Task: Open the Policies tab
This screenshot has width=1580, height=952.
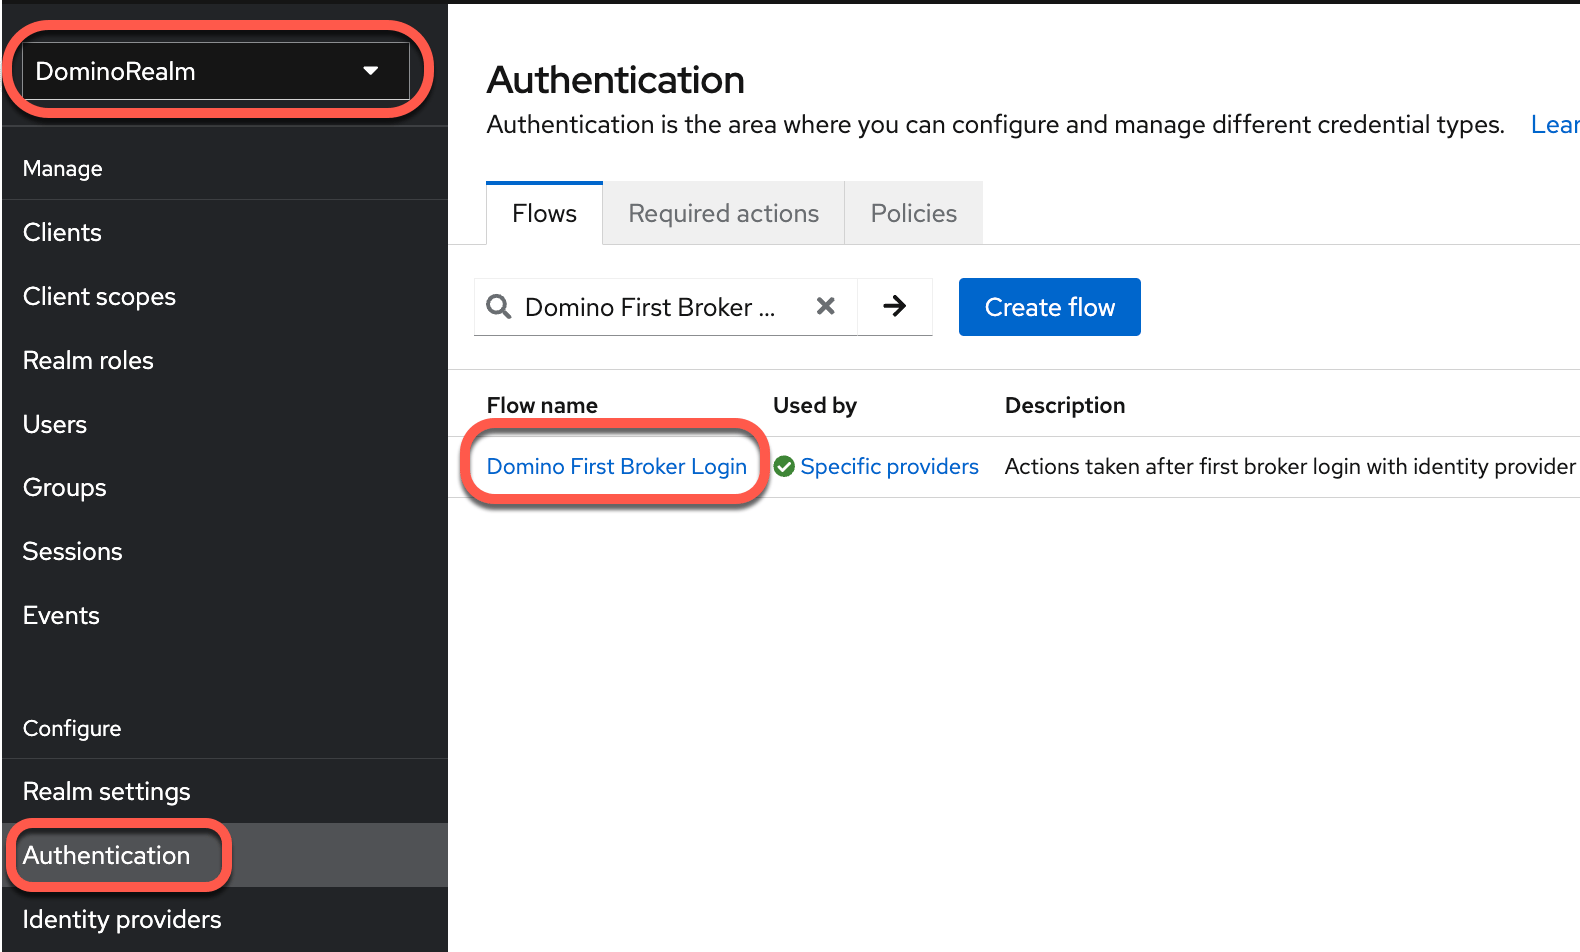Action: pos(914,213)
